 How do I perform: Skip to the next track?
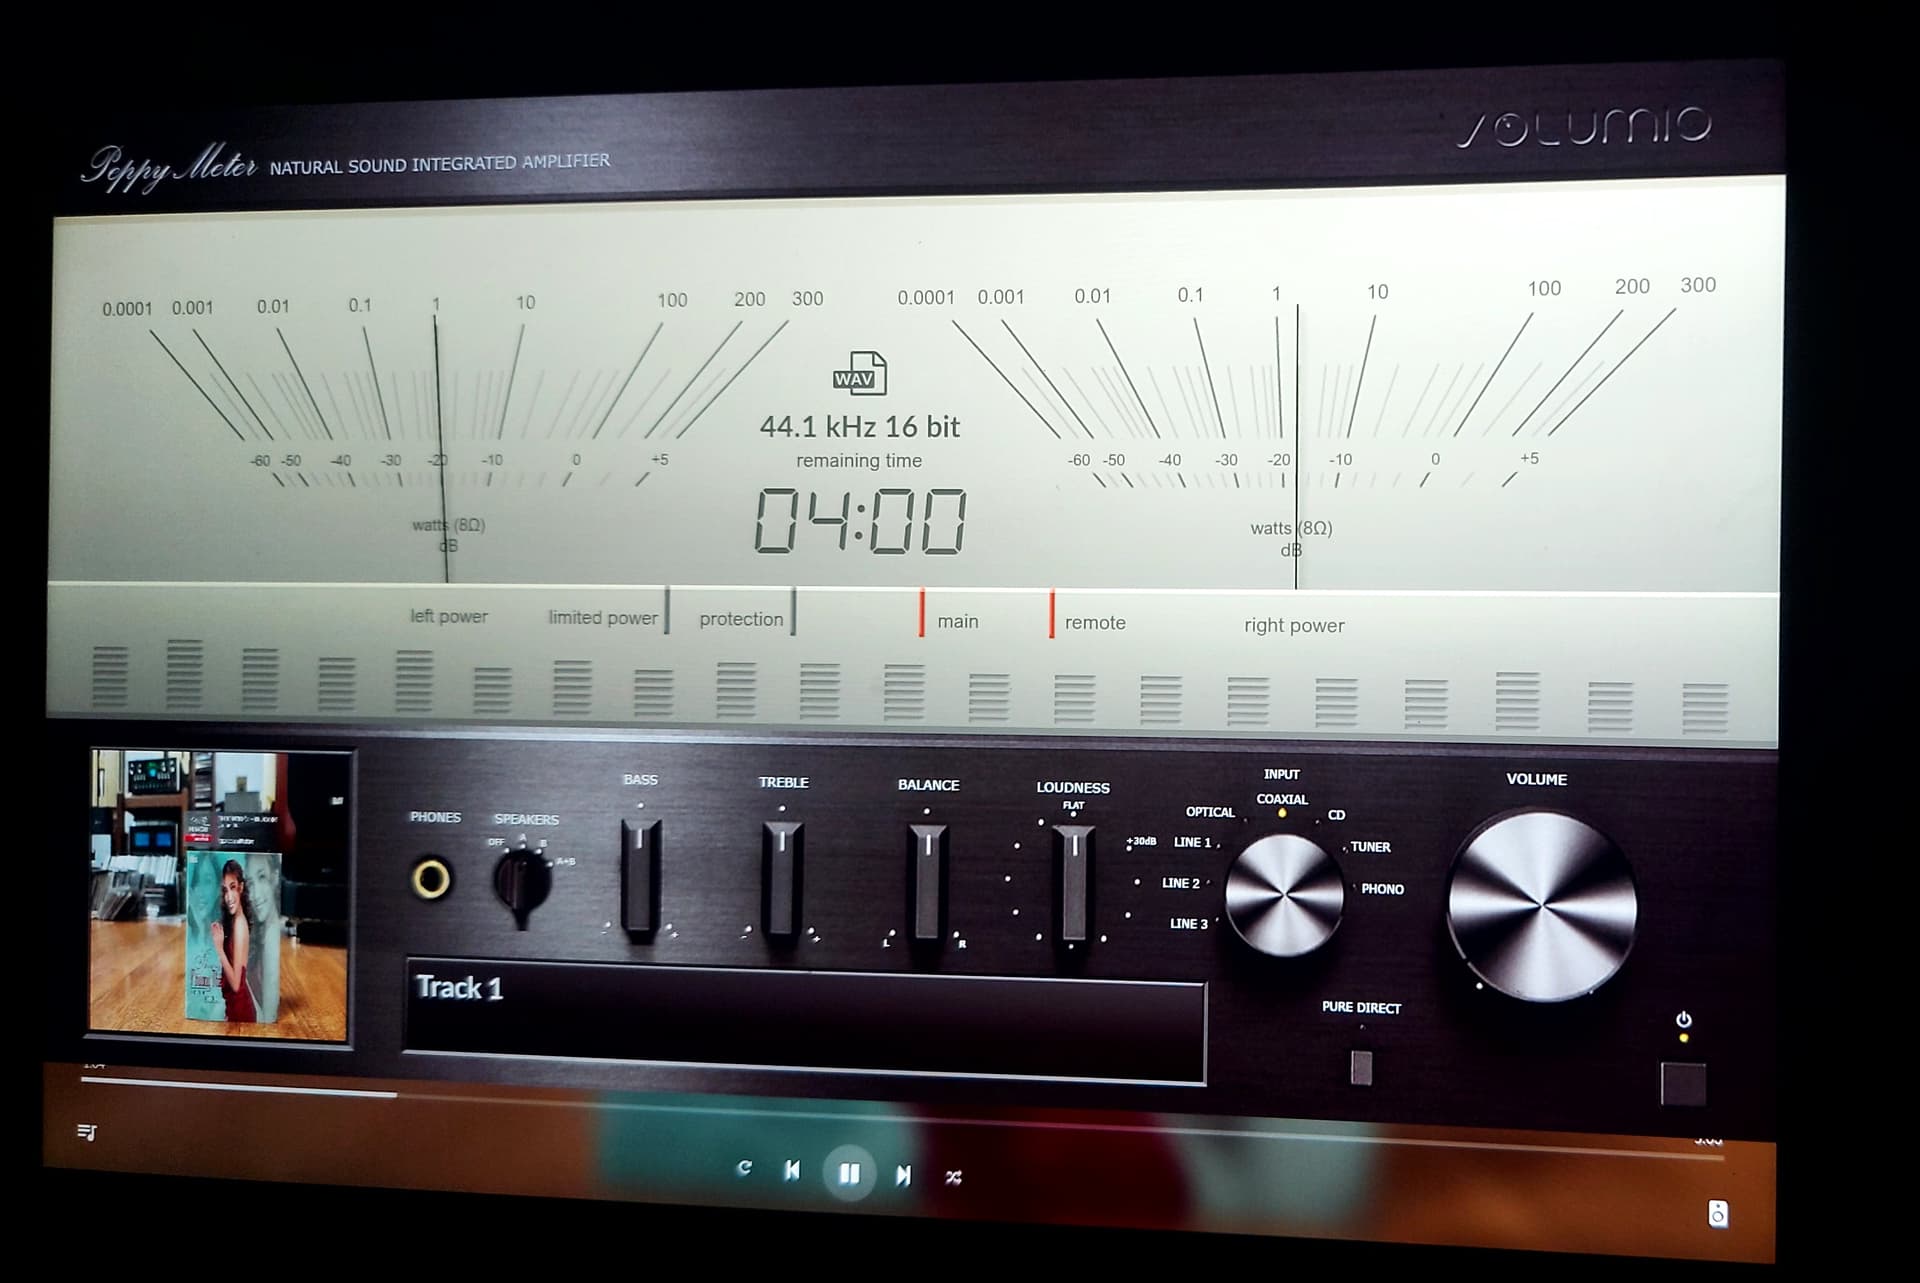[x=903, y=1176]
